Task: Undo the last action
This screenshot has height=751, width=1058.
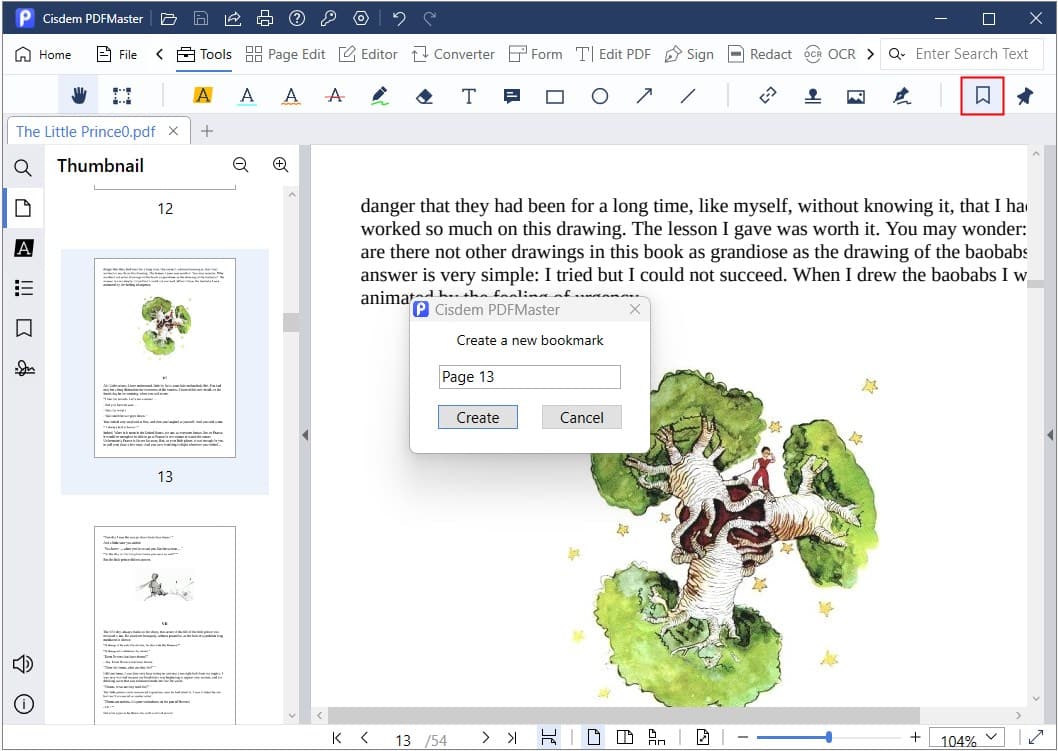Action: [x=399, y=18]
